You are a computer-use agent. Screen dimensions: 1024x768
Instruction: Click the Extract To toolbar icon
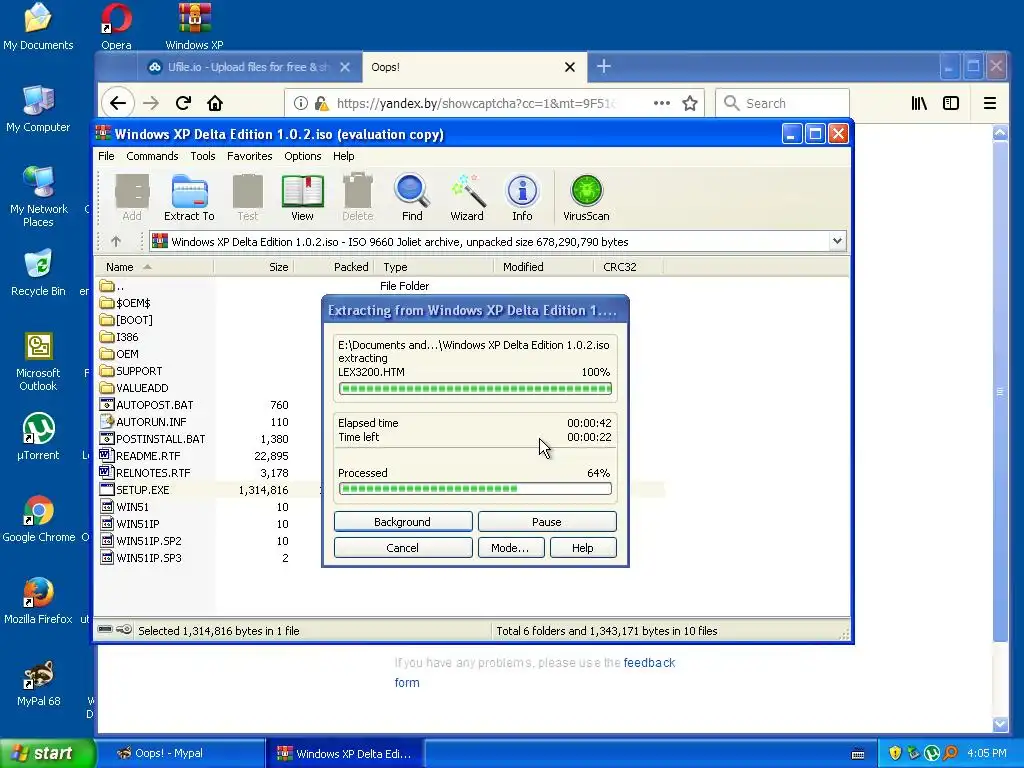coord(189,198)
